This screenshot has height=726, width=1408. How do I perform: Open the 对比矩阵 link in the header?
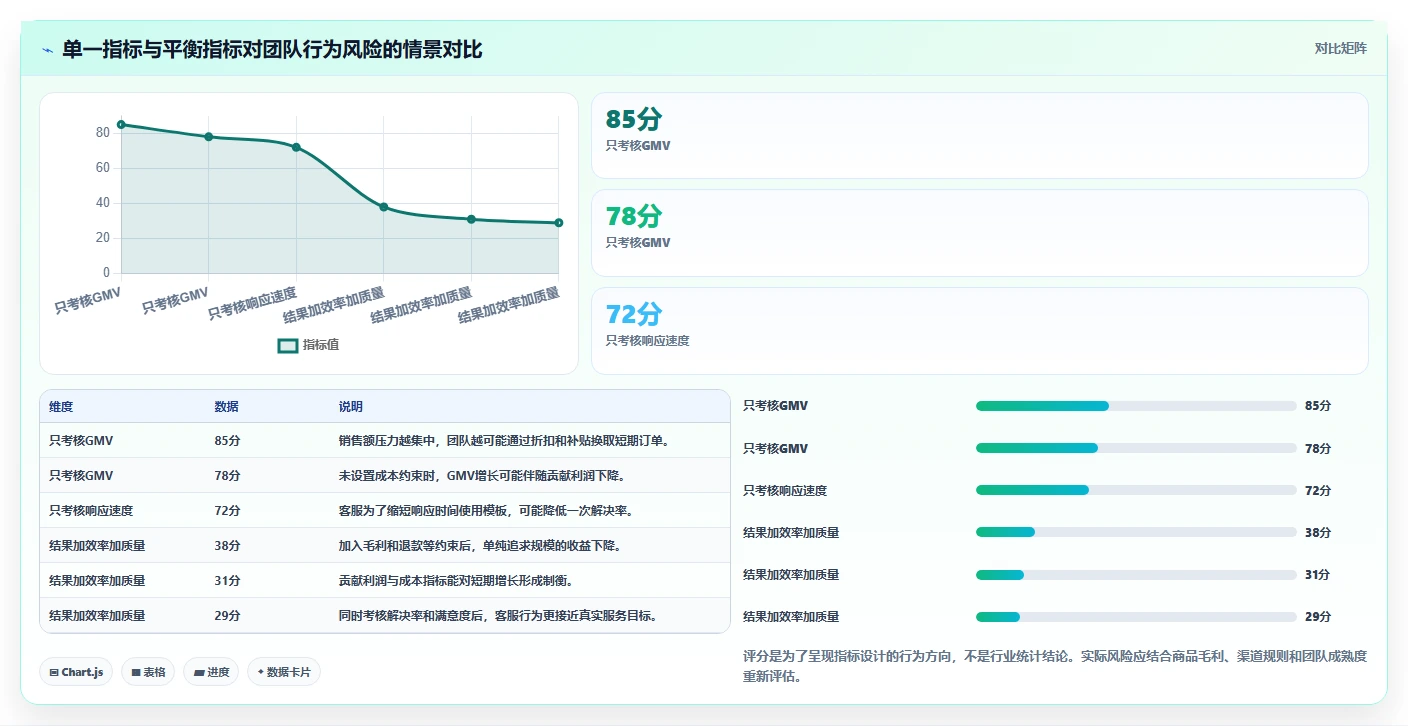1340,48
